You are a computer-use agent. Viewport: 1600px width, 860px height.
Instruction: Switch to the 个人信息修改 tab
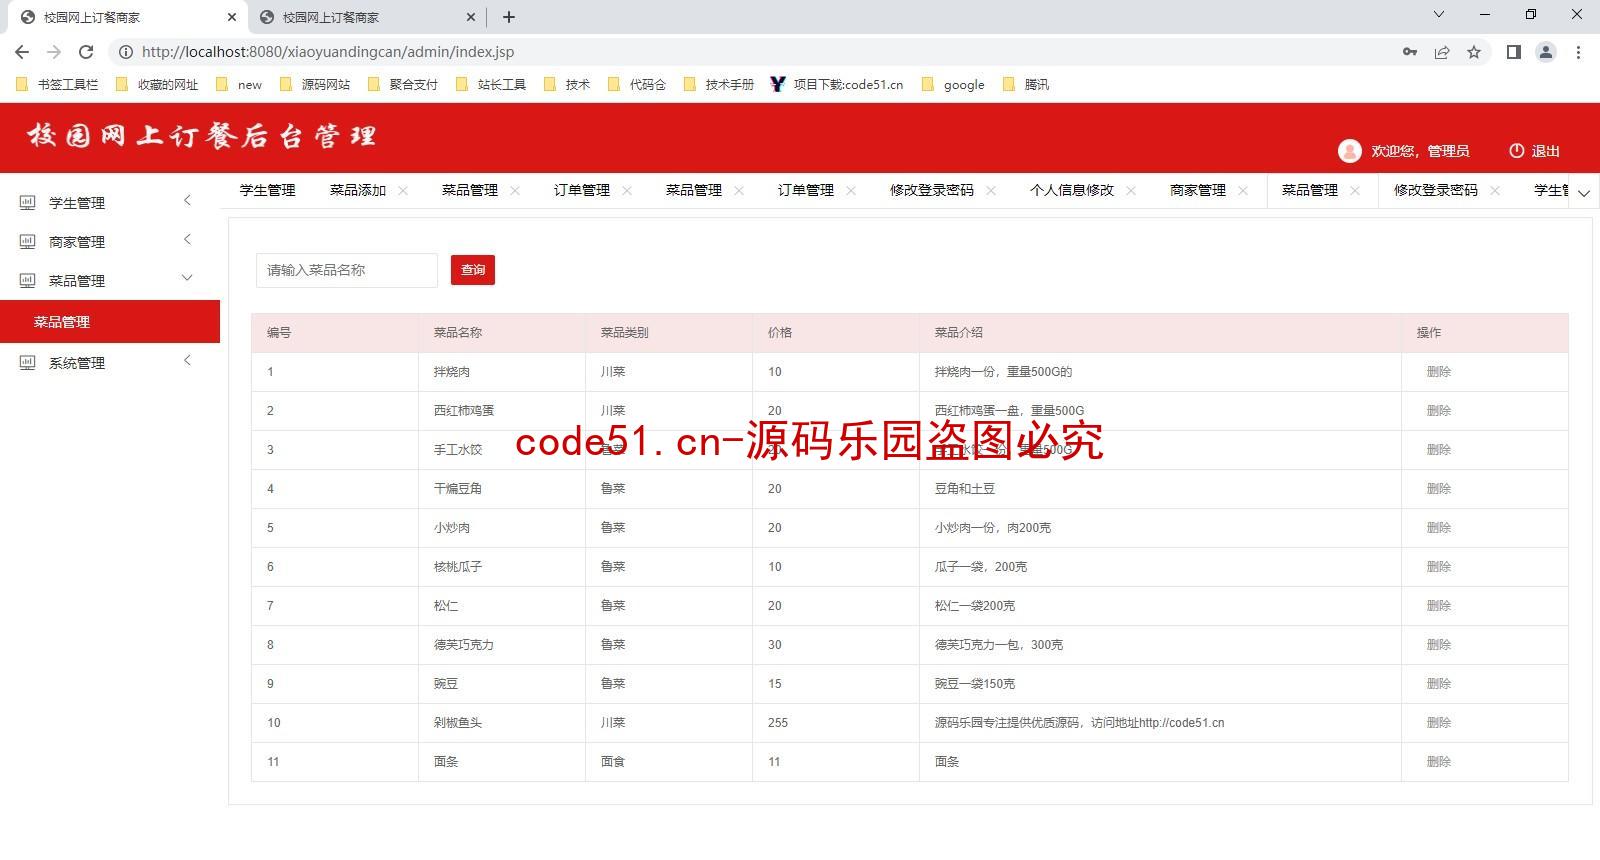pyautogui.click(x=1072, y=190)
